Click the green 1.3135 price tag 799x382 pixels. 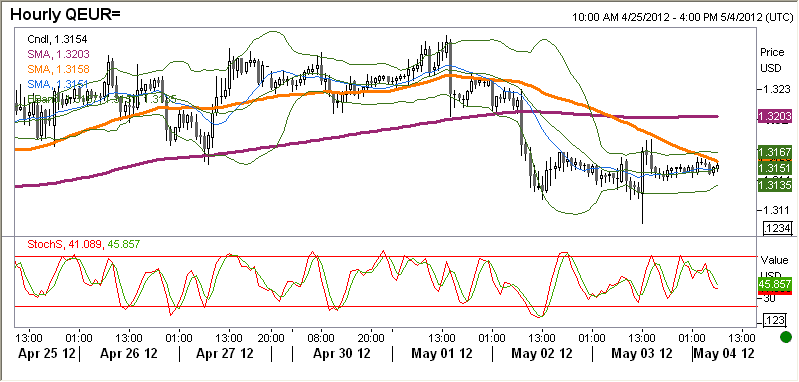pos(775,184)
